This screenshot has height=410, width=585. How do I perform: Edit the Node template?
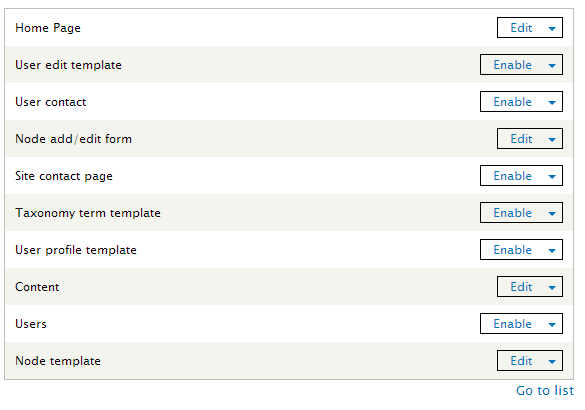[x=521, y=361]
